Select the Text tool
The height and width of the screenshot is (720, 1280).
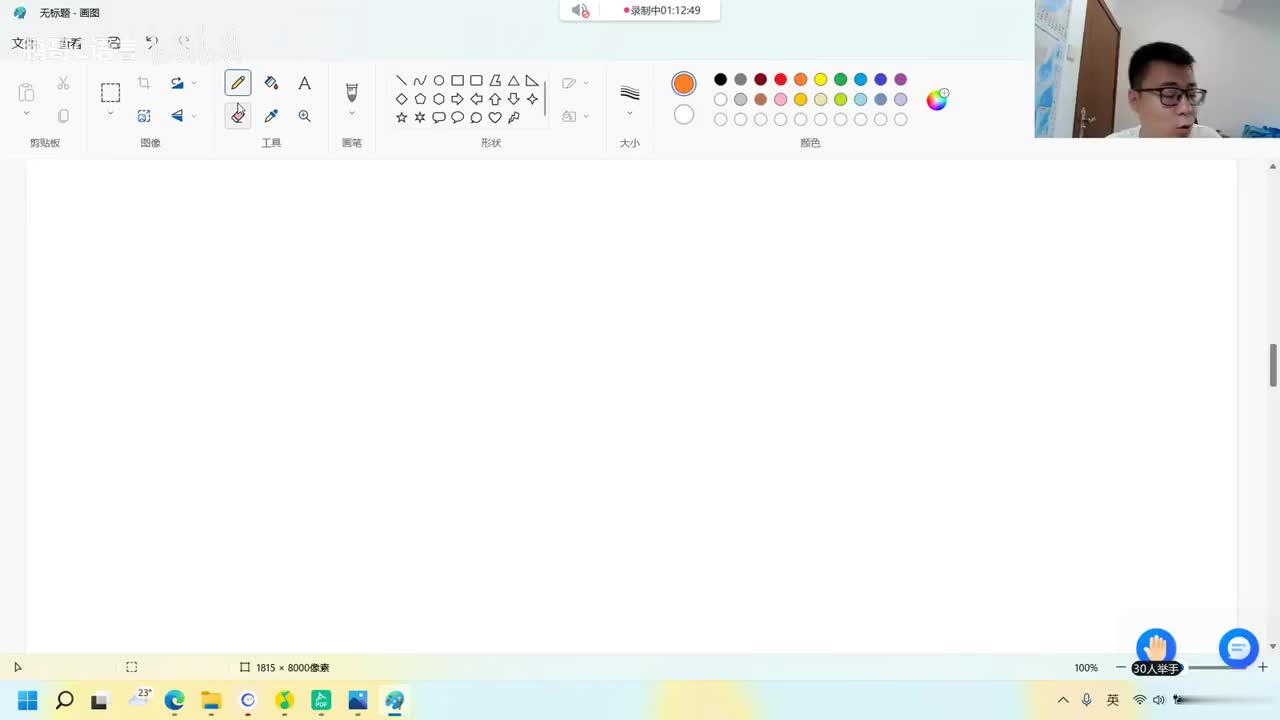click(x=304, y=83)
